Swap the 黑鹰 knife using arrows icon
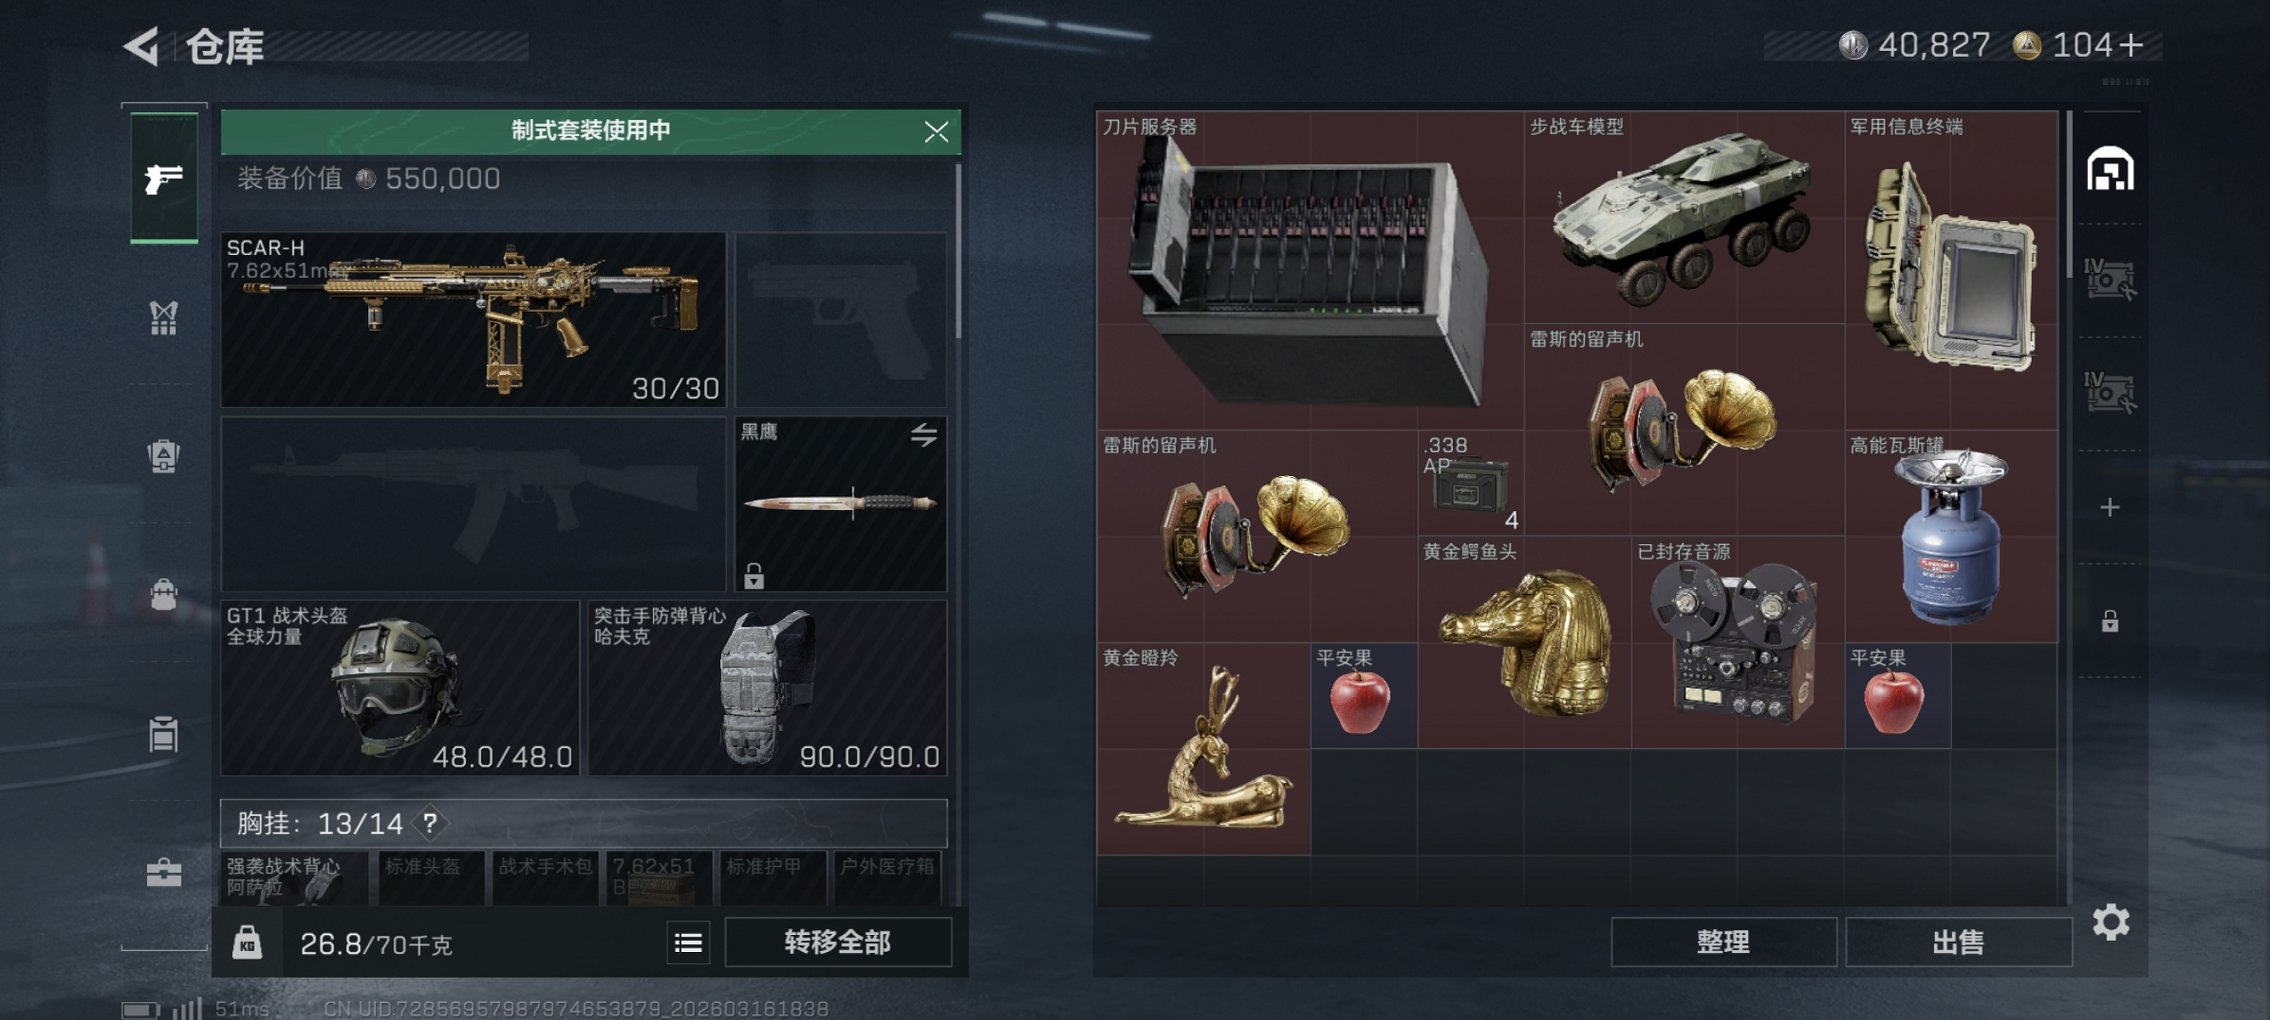 point(923,434)
